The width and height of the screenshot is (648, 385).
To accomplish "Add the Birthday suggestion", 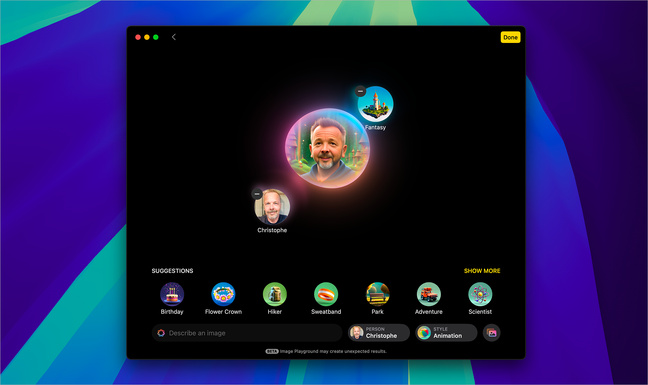I will click(x=172, y=294).
